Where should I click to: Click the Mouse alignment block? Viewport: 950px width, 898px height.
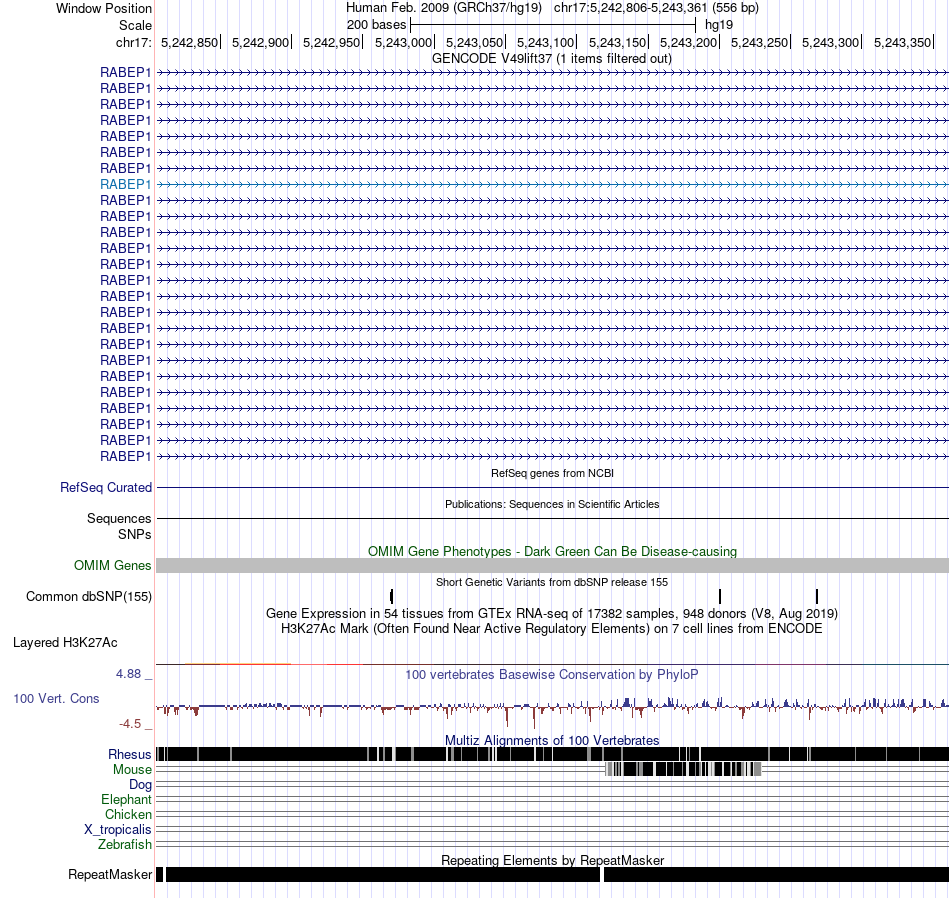point(683,770)
